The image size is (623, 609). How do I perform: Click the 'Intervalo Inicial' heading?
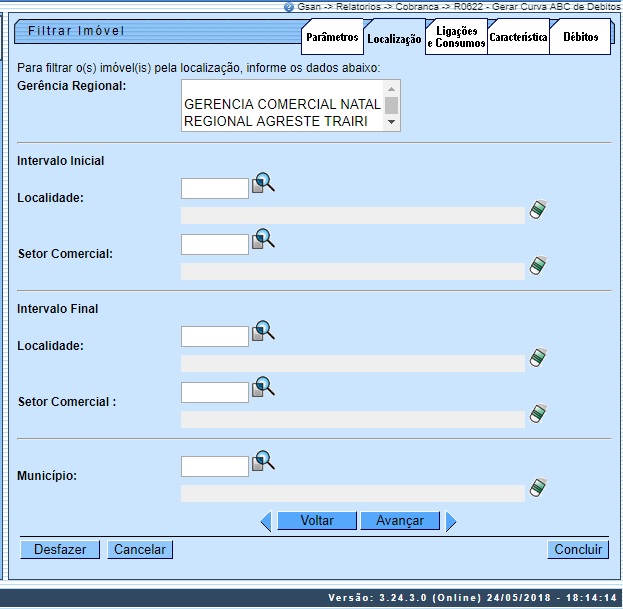pyautogui.click(x=60, y=161)
